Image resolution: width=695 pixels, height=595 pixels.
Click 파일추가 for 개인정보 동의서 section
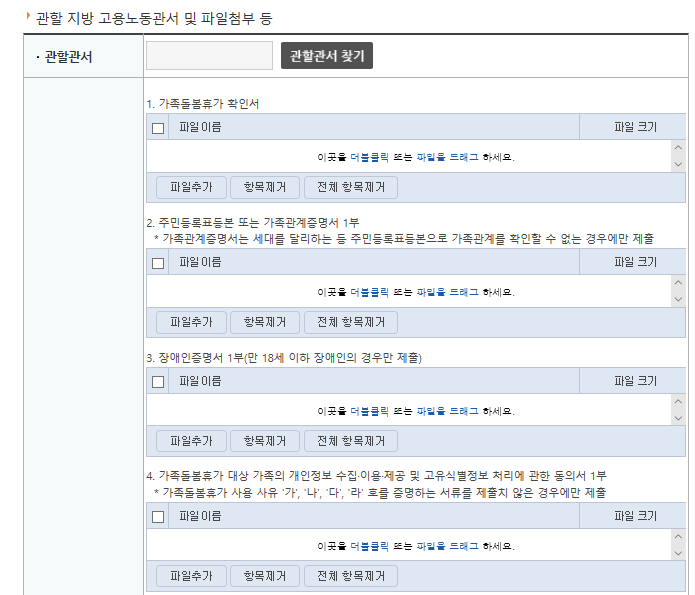click(191, 576)
